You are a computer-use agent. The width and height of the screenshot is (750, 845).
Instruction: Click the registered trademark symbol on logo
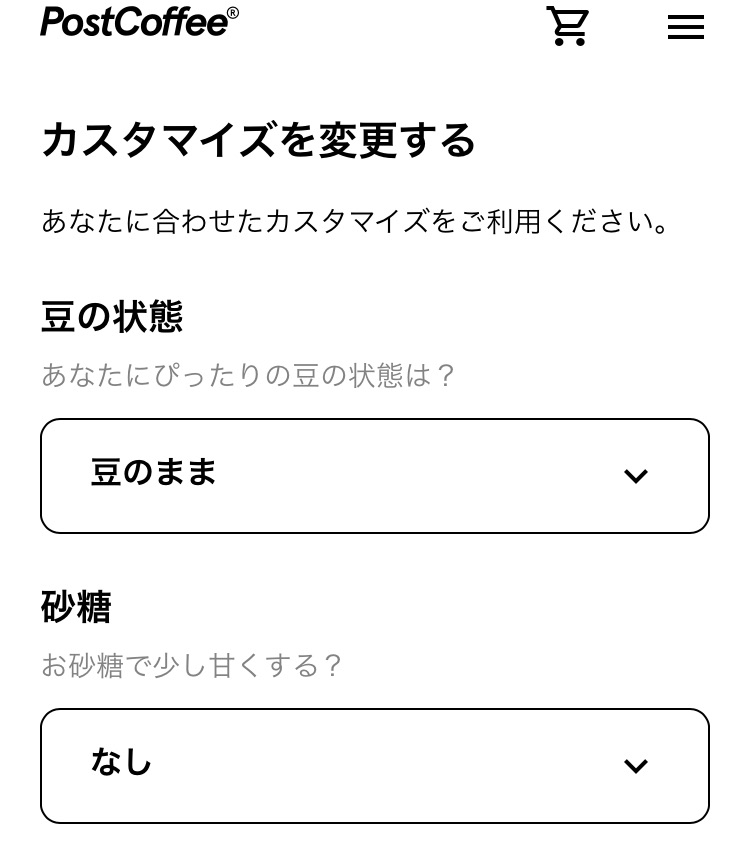point(233,13)
